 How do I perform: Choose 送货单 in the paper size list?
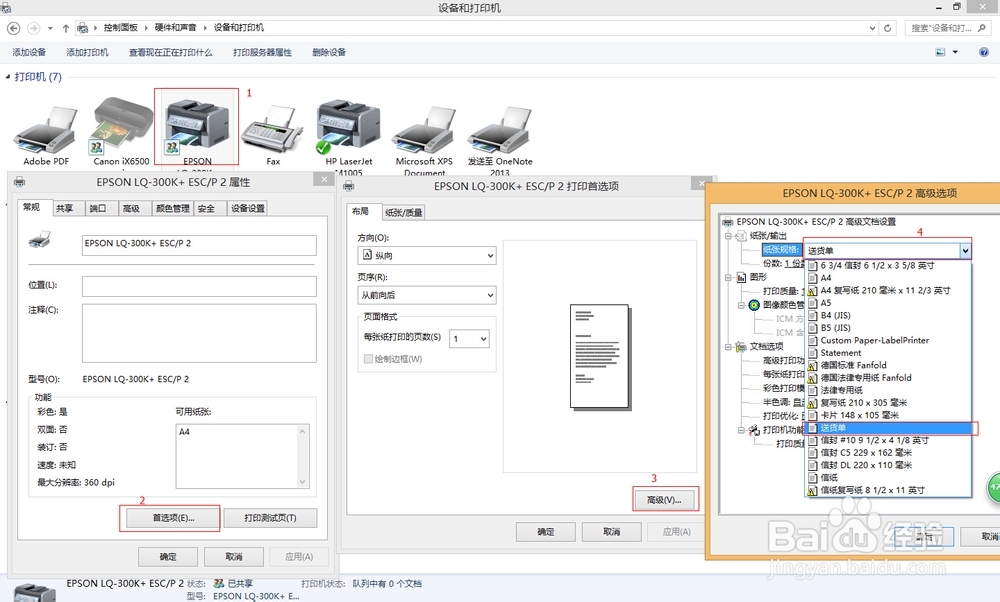click(x=887, y=428)
